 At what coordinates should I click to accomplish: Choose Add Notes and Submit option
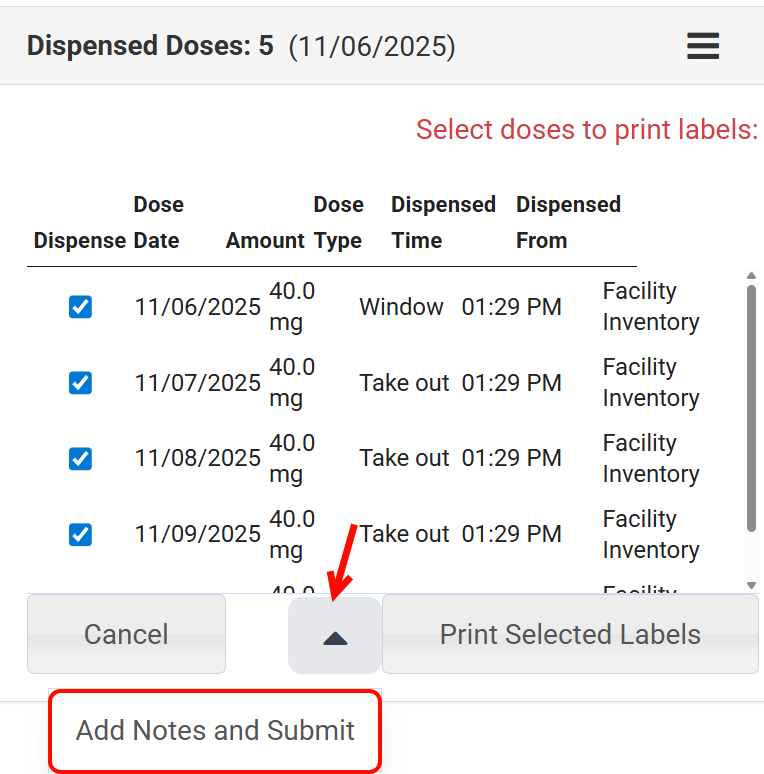click(x=215, y=731)
